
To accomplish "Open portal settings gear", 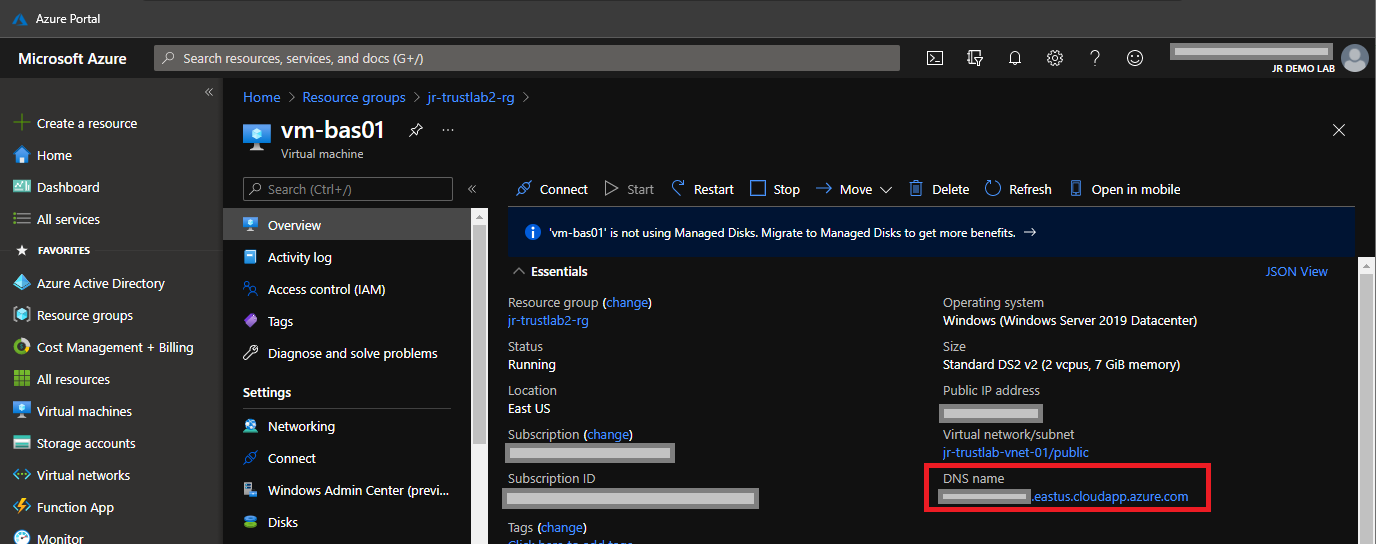I will tap(1055, 58).
